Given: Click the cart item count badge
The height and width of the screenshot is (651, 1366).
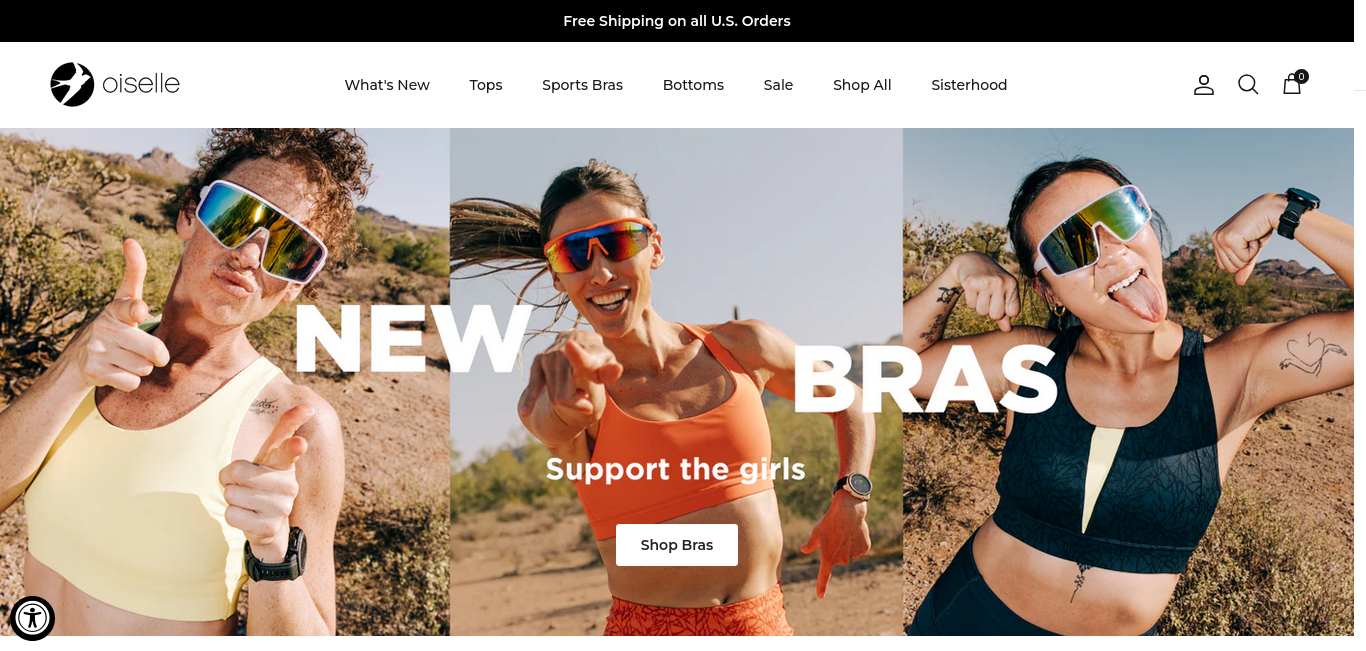Looking at the screenshot, I should point(1301,76).
